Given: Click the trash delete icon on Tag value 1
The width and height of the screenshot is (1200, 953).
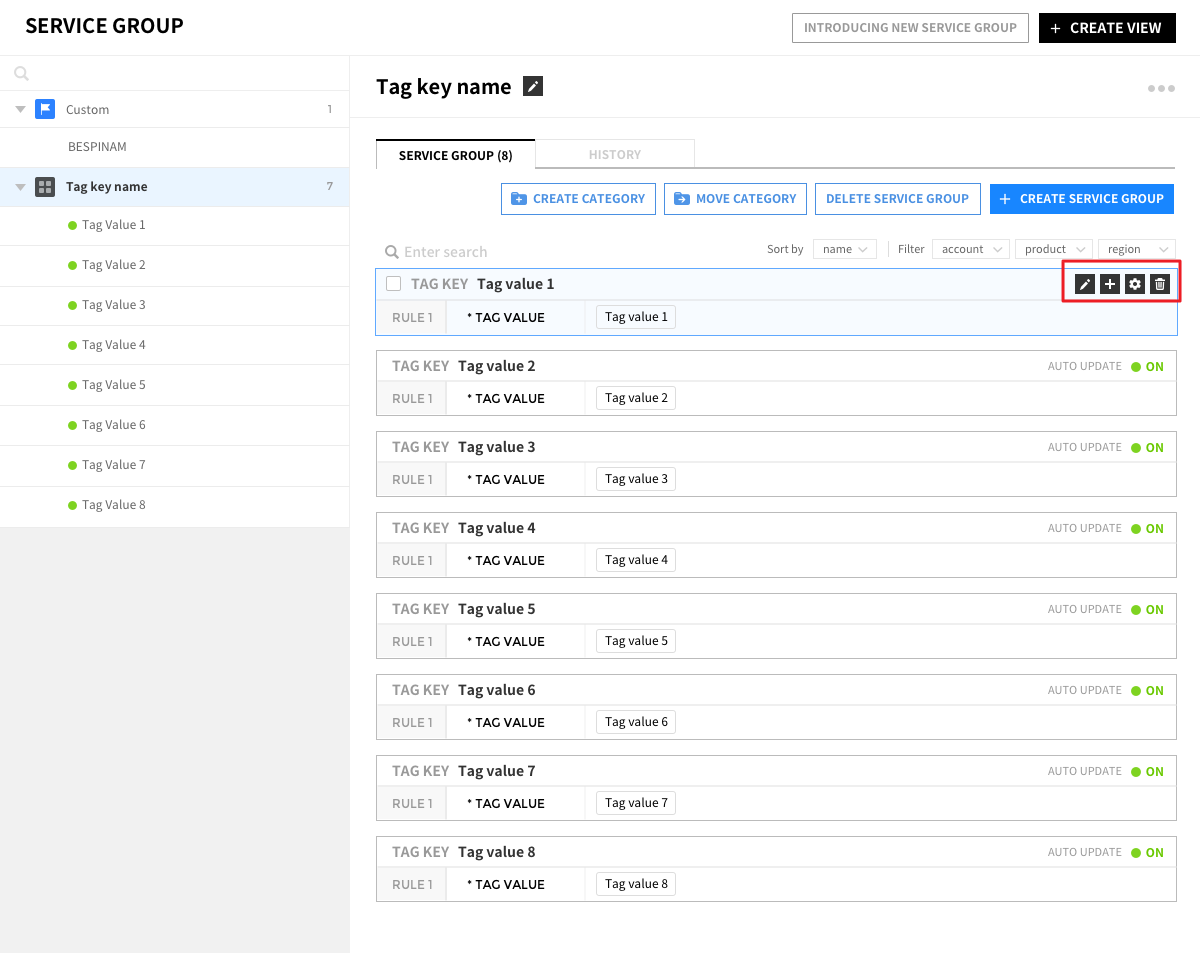Looking at the screenshot, I should [x=1159, y=285].
